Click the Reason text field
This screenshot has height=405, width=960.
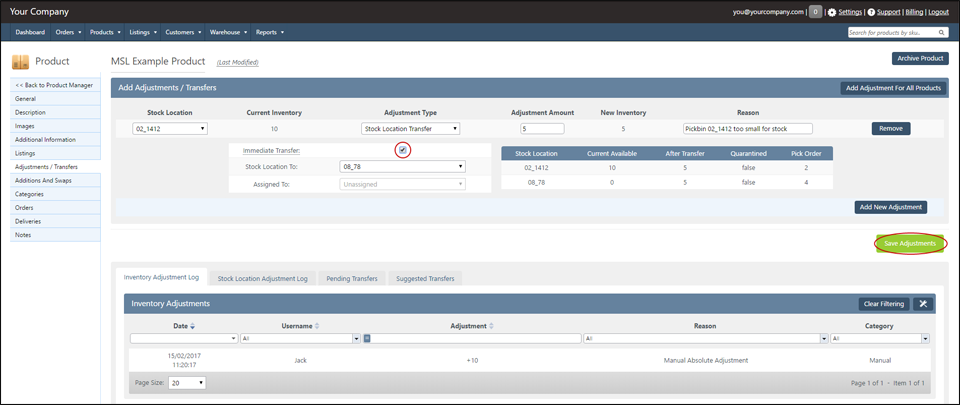(748, 129)
